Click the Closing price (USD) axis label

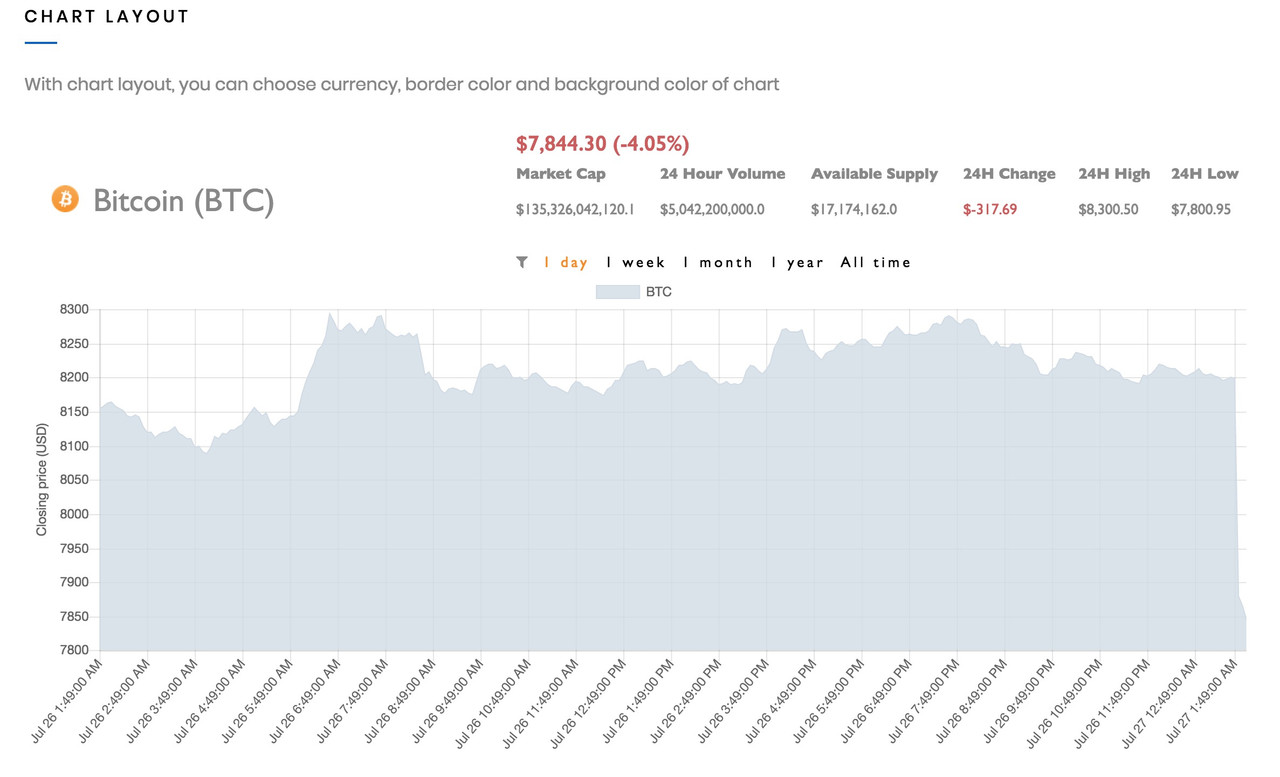click(42, 480)
